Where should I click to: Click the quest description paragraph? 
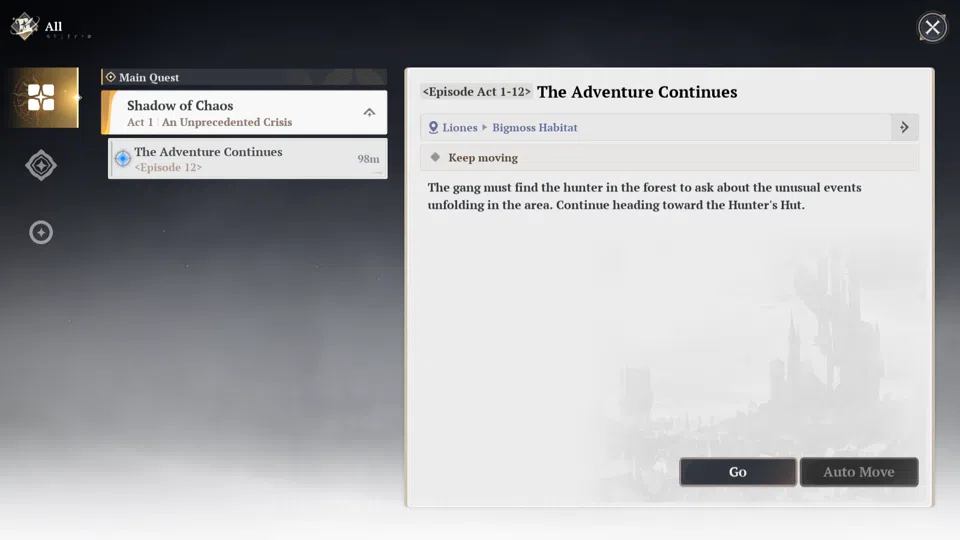[x=644, y=196]
